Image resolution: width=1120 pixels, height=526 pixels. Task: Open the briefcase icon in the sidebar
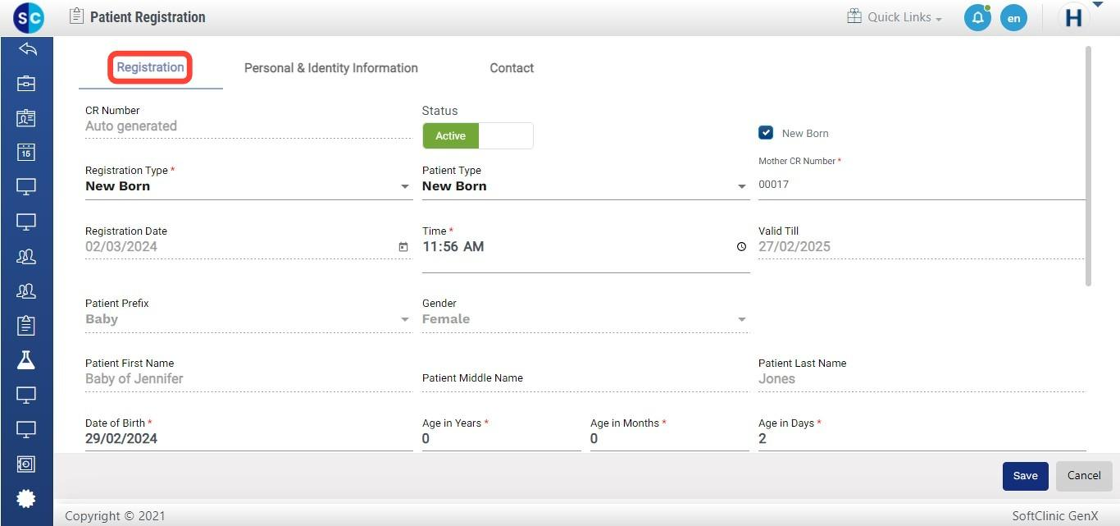[x=26, y=84]
